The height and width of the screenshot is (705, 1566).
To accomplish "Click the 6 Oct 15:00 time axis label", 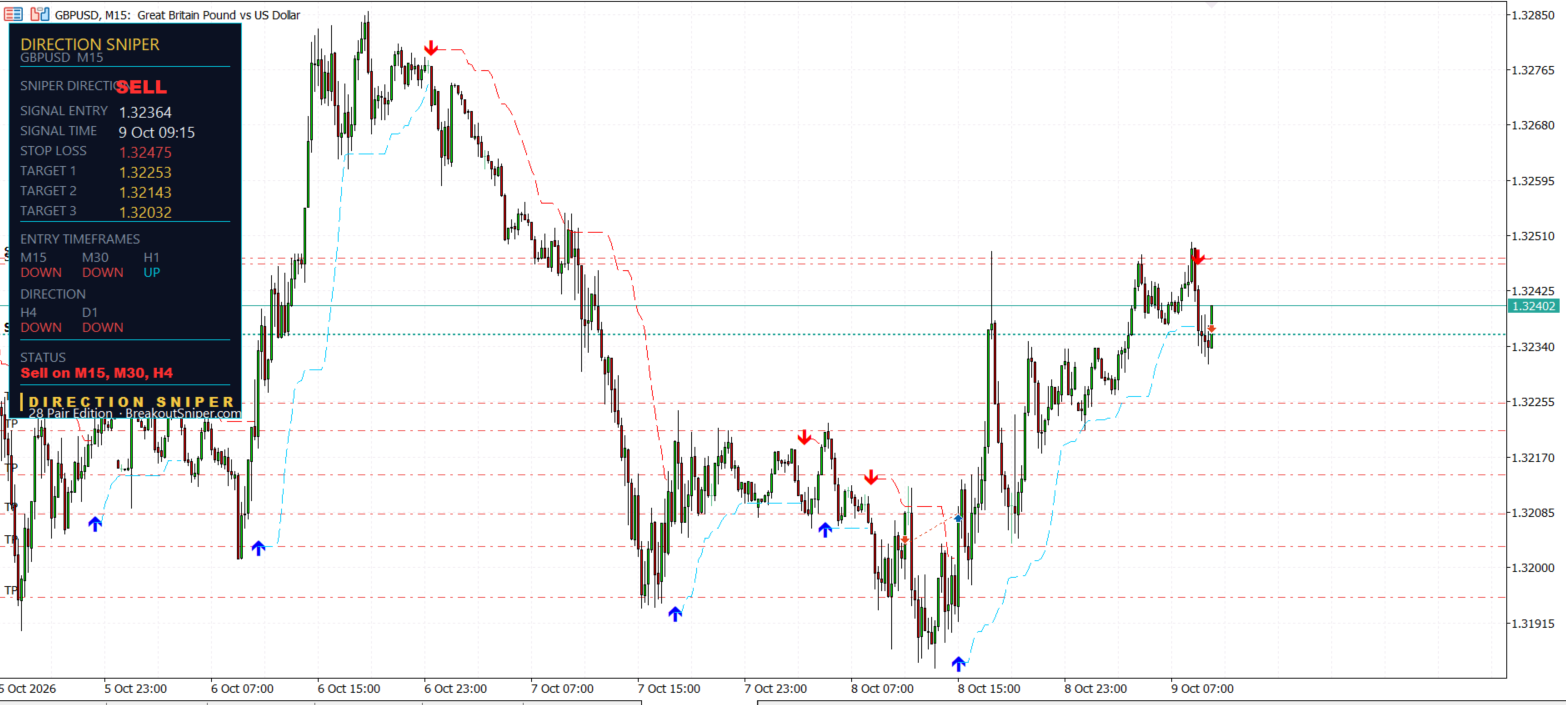I will click(x=349, y=688).
